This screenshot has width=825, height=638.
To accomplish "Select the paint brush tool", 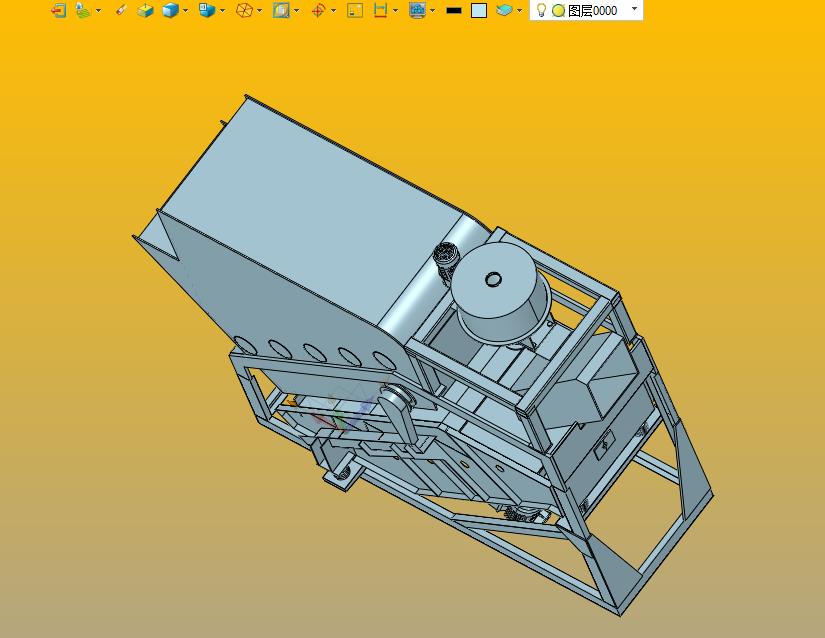I will tap(121, 11).
